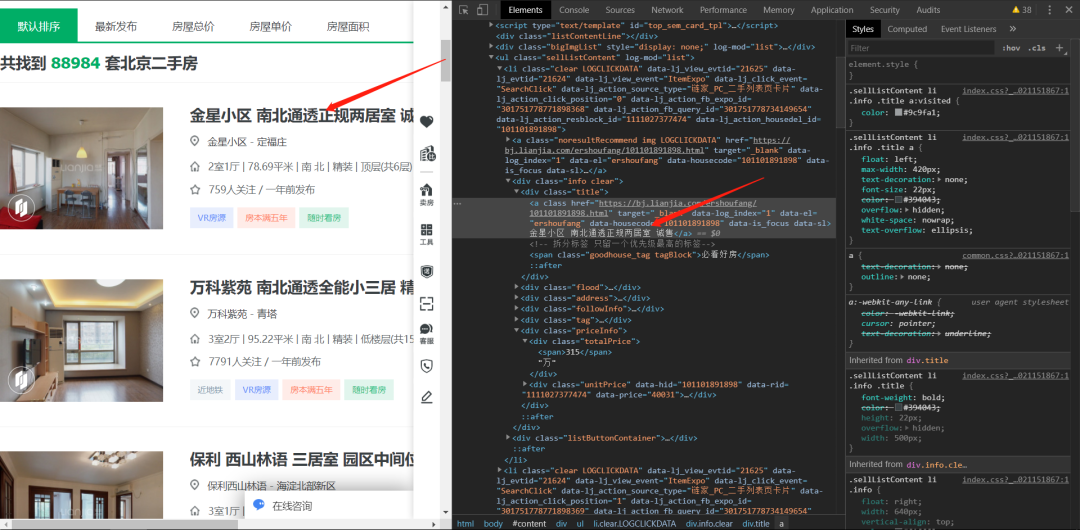
Task: Open the 金星小区 南北通透正规两居室 listing title
Action: [302, 116]
